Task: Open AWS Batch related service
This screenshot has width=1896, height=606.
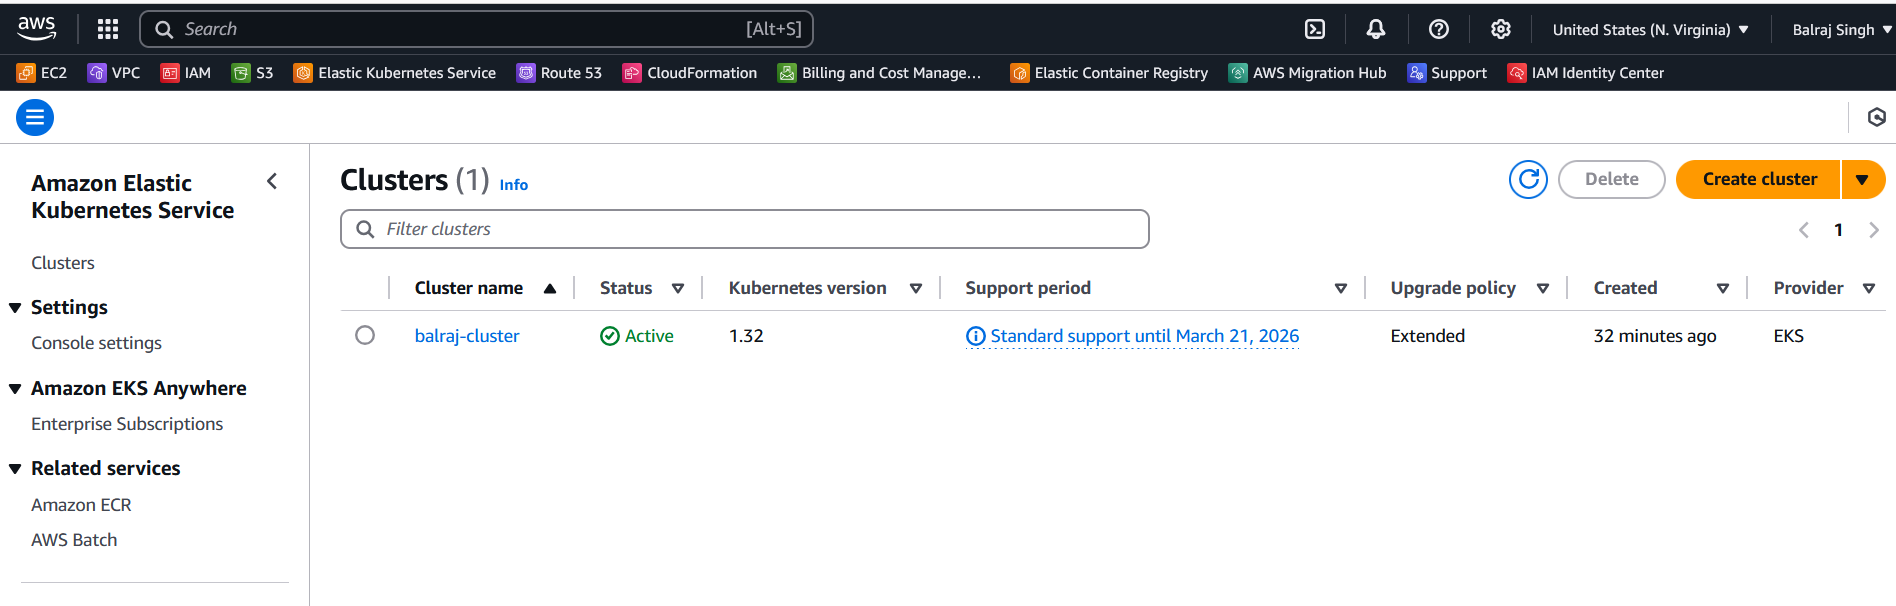Action: [74, 540]
